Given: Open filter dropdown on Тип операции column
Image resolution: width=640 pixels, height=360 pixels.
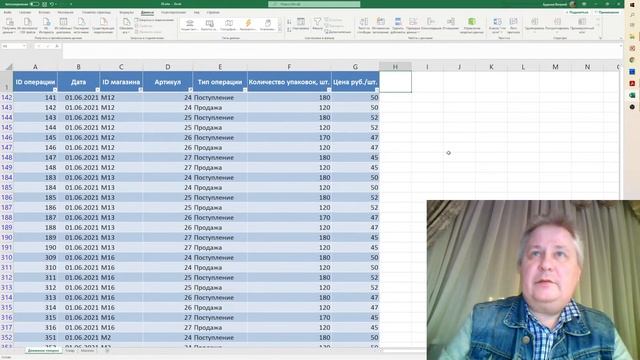Looking at the screenshot, I should pos(244,89).
